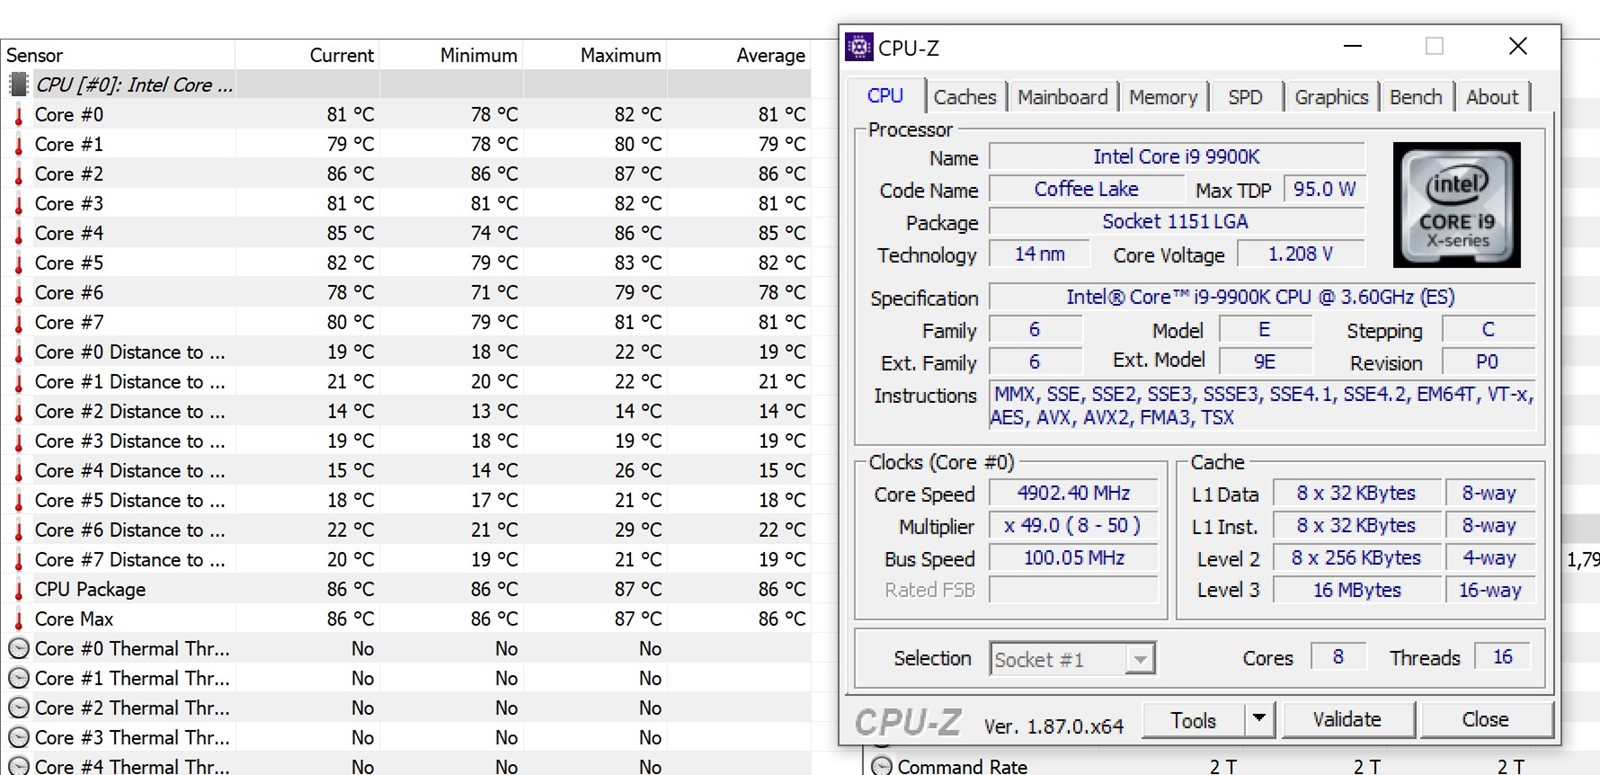Click thermometer icon for Core #4 Distance row
Viewport: 1600px width, 775px height.
coord(19,471)
